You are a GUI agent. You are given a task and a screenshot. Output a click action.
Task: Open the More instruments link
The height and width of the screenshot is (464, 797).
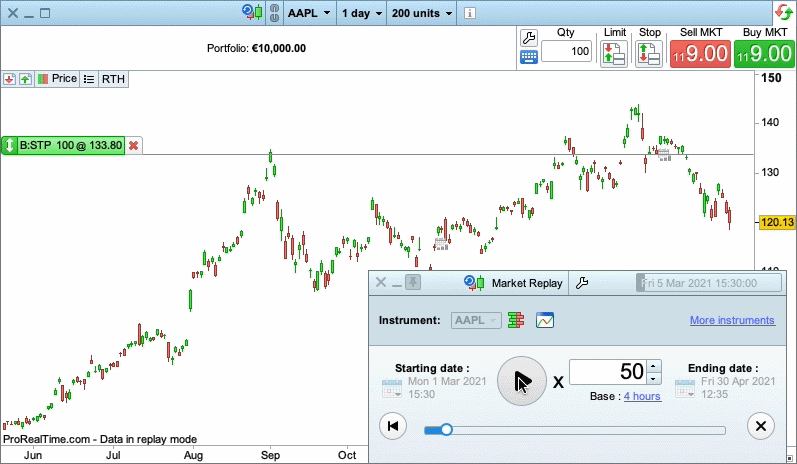pyautogui.click(x=732, y=320)
